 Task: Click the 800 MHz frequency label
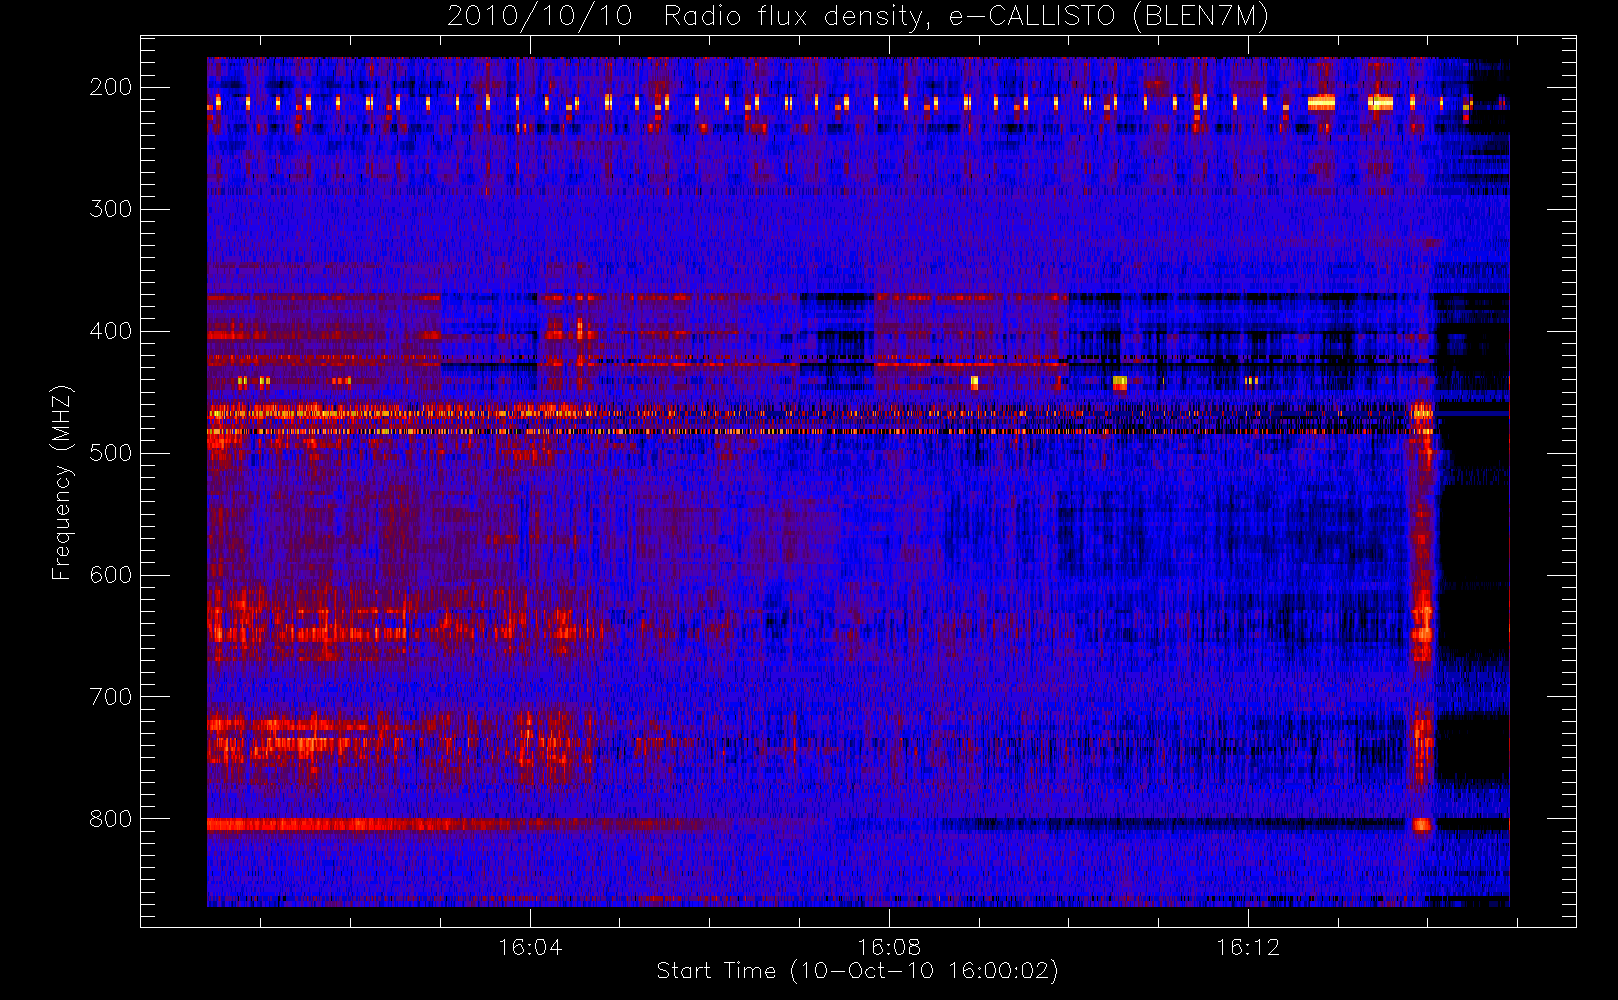pos(111,819)
